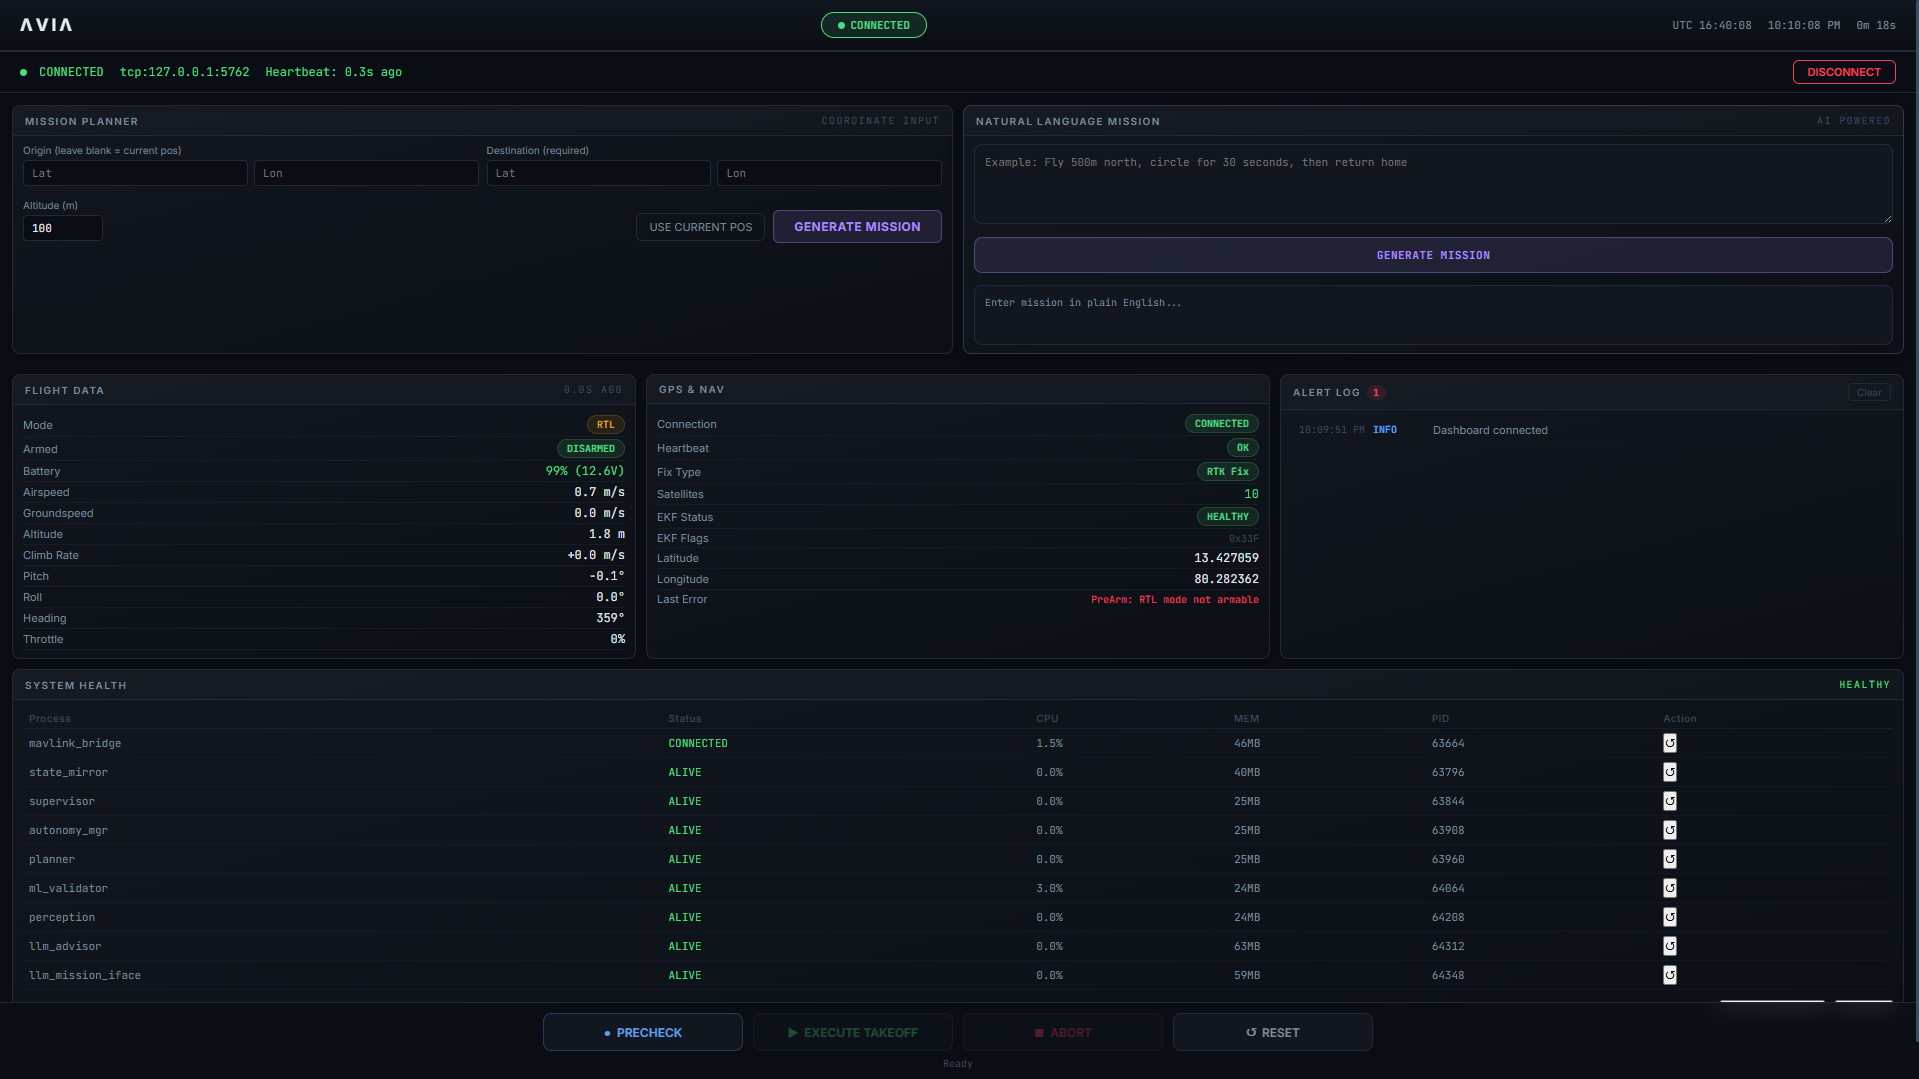Restart the perception process

click(x=1669, y=917)
